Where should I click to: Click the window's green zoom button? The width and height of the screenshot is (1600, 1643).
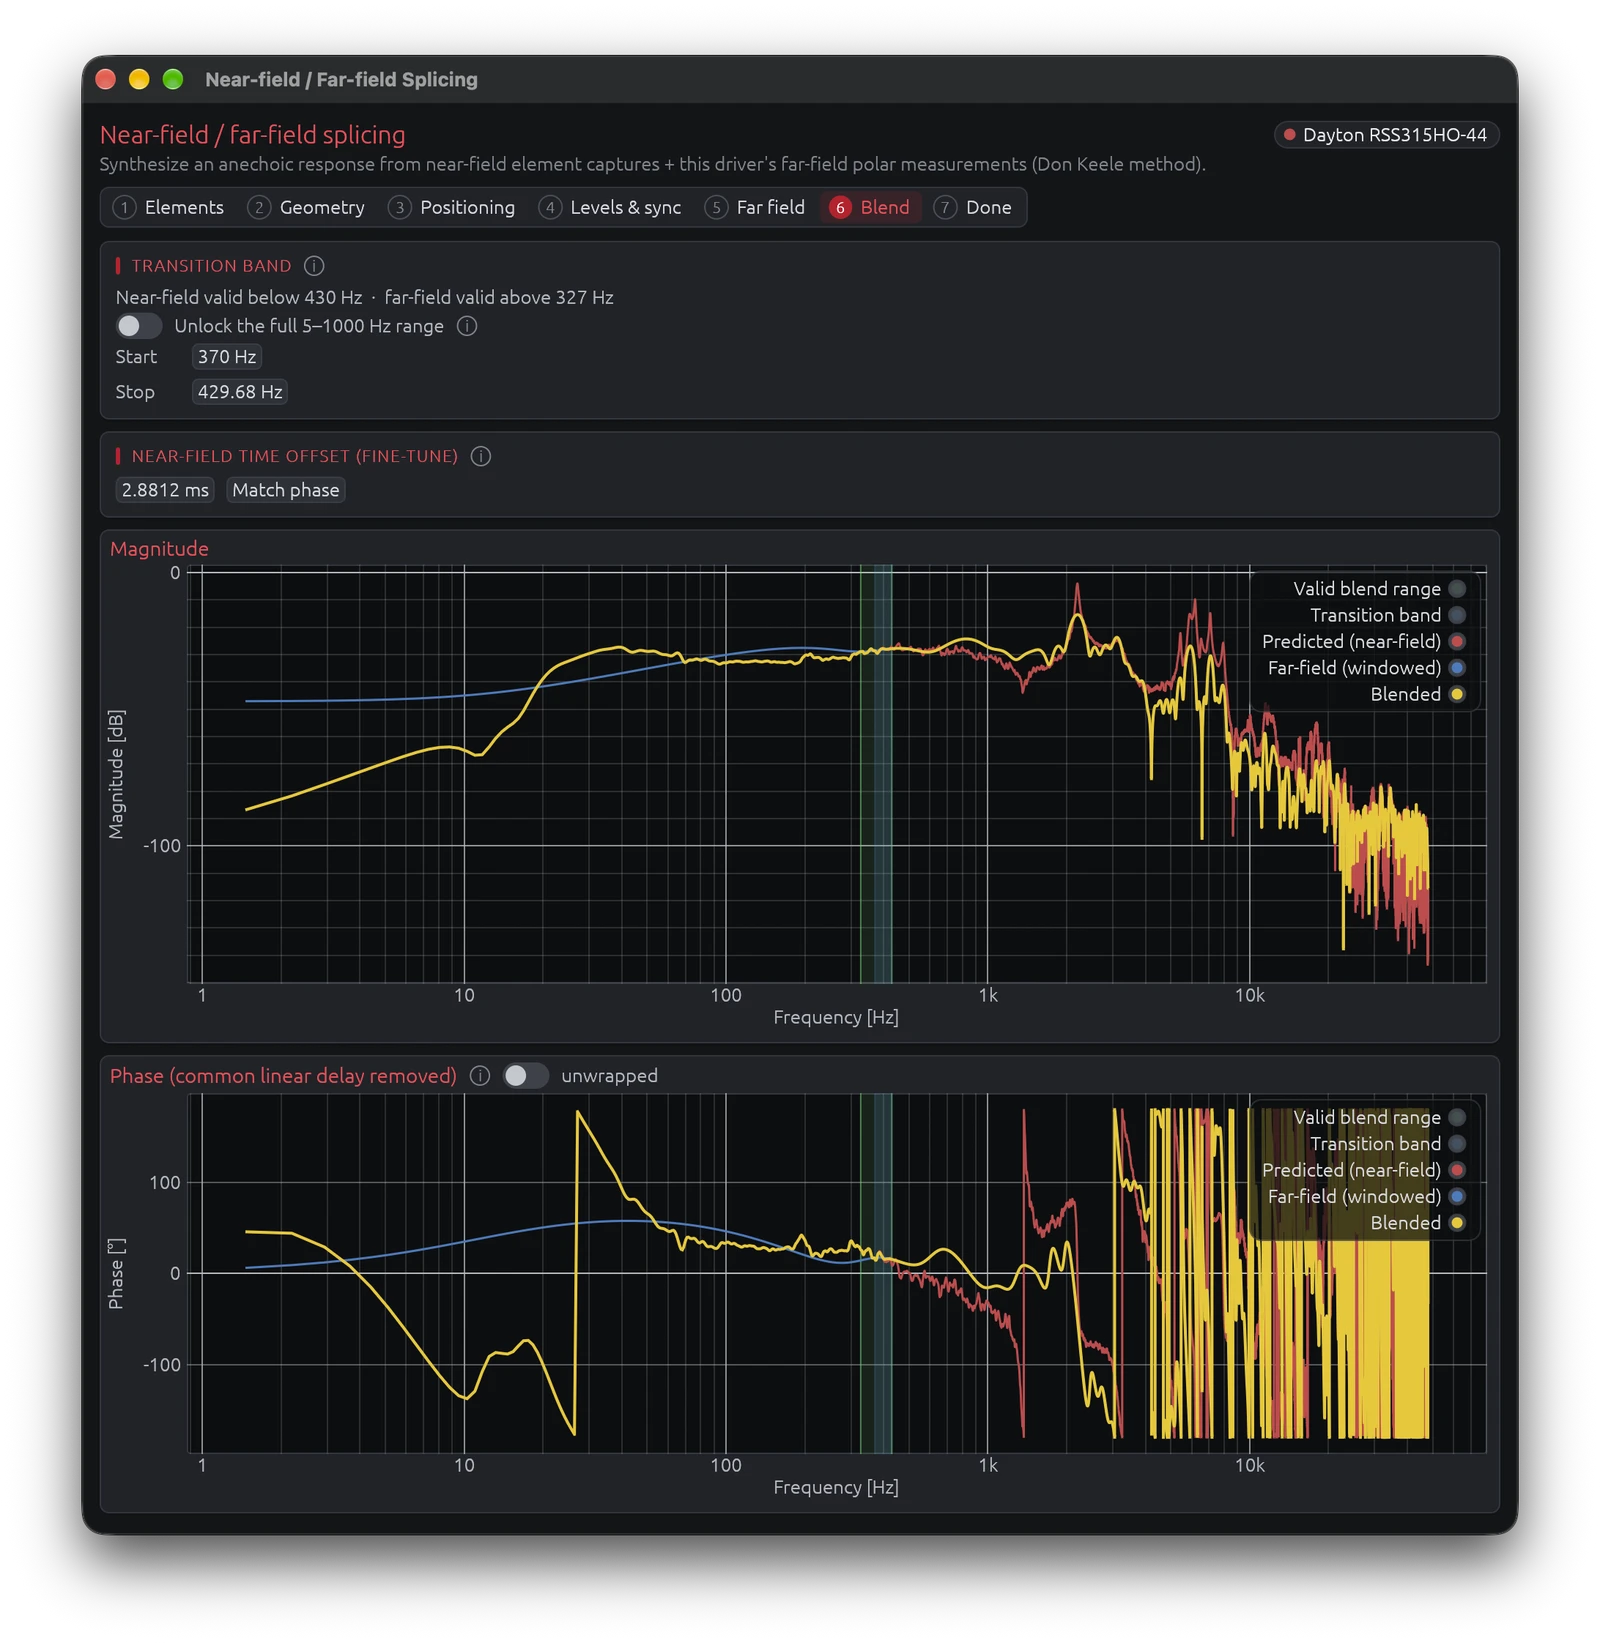point(173,79)
